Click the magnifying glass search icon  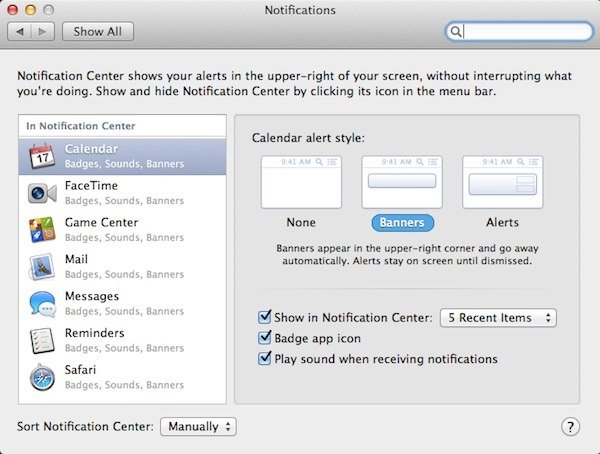click(455, 31)
